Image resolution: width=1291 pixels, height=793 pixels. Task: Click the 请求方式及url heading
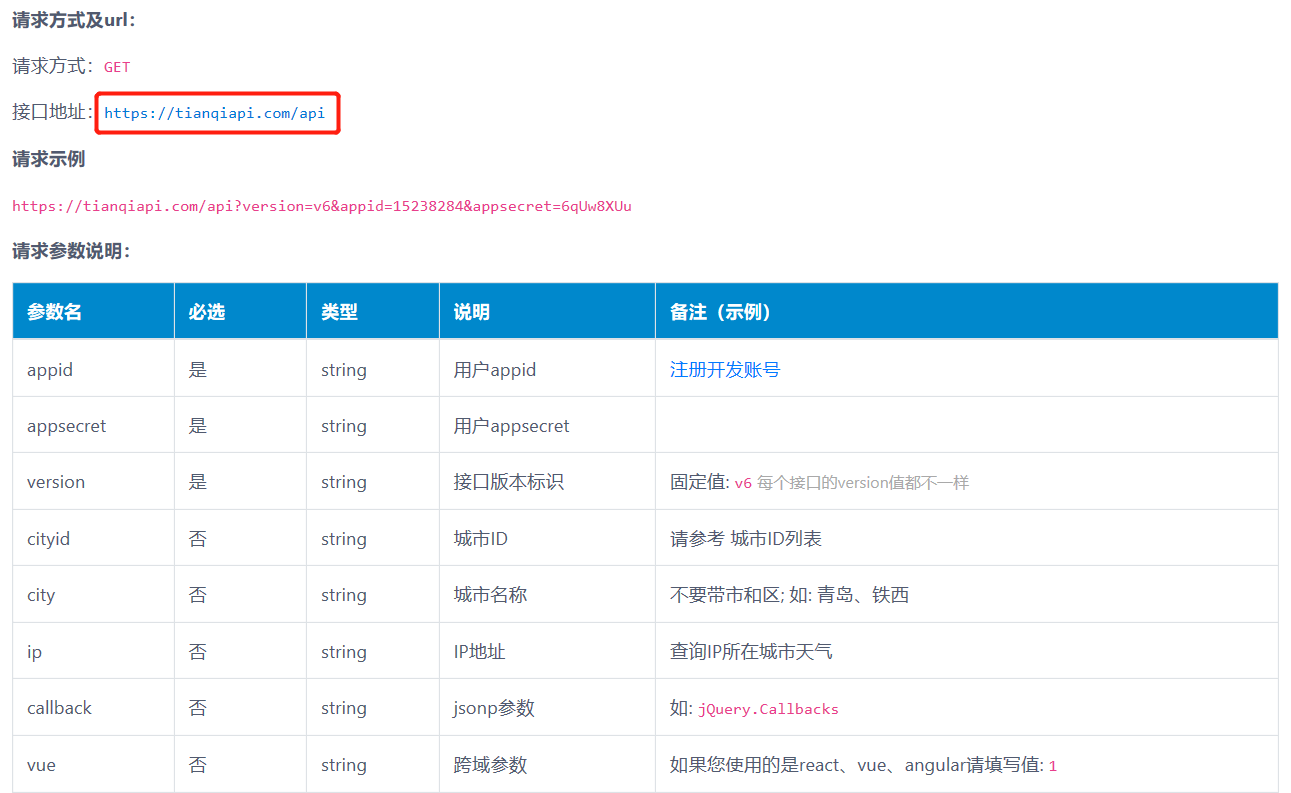pos(73,20)
